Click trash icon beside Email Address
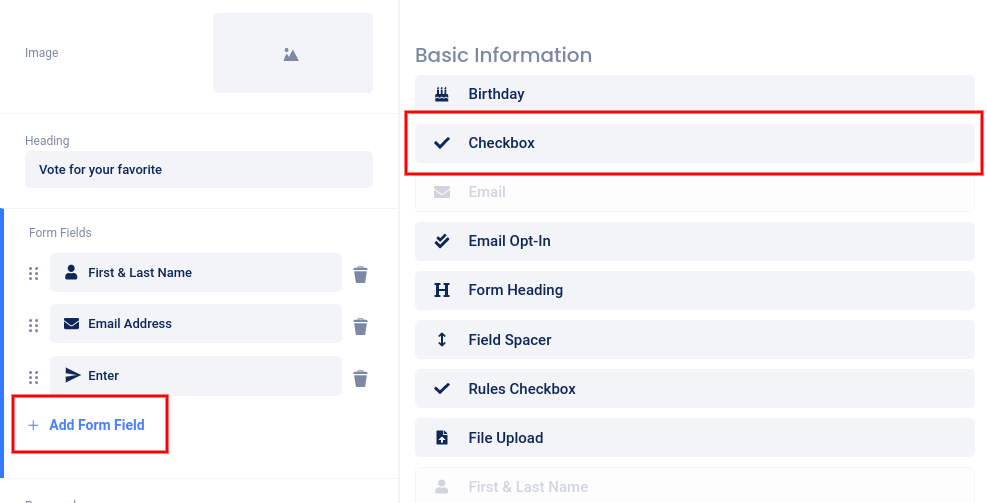987x503 pixels. pos(361,326)
